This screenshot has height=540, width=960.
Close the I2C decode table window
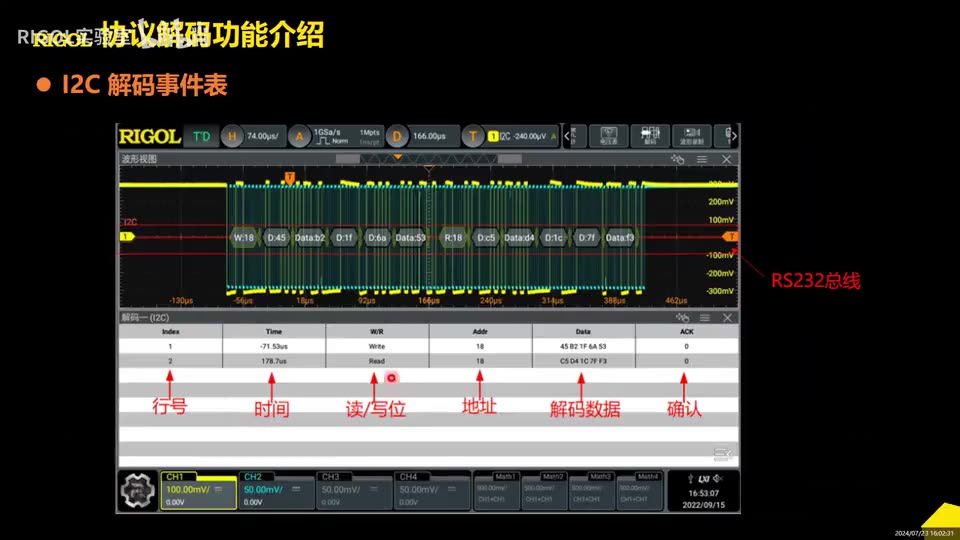pos(727,318)
